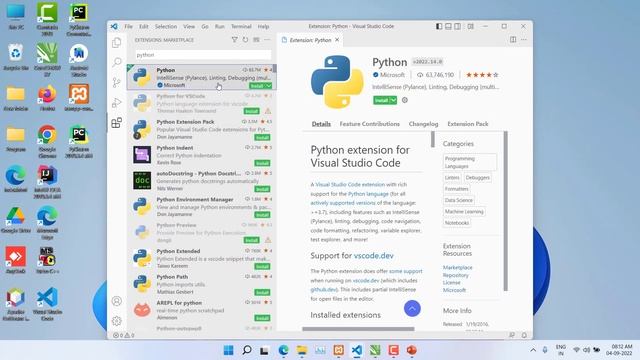
Task: Expand Install dropdown arrow in Python list row
Action: [x=269, y=86]
